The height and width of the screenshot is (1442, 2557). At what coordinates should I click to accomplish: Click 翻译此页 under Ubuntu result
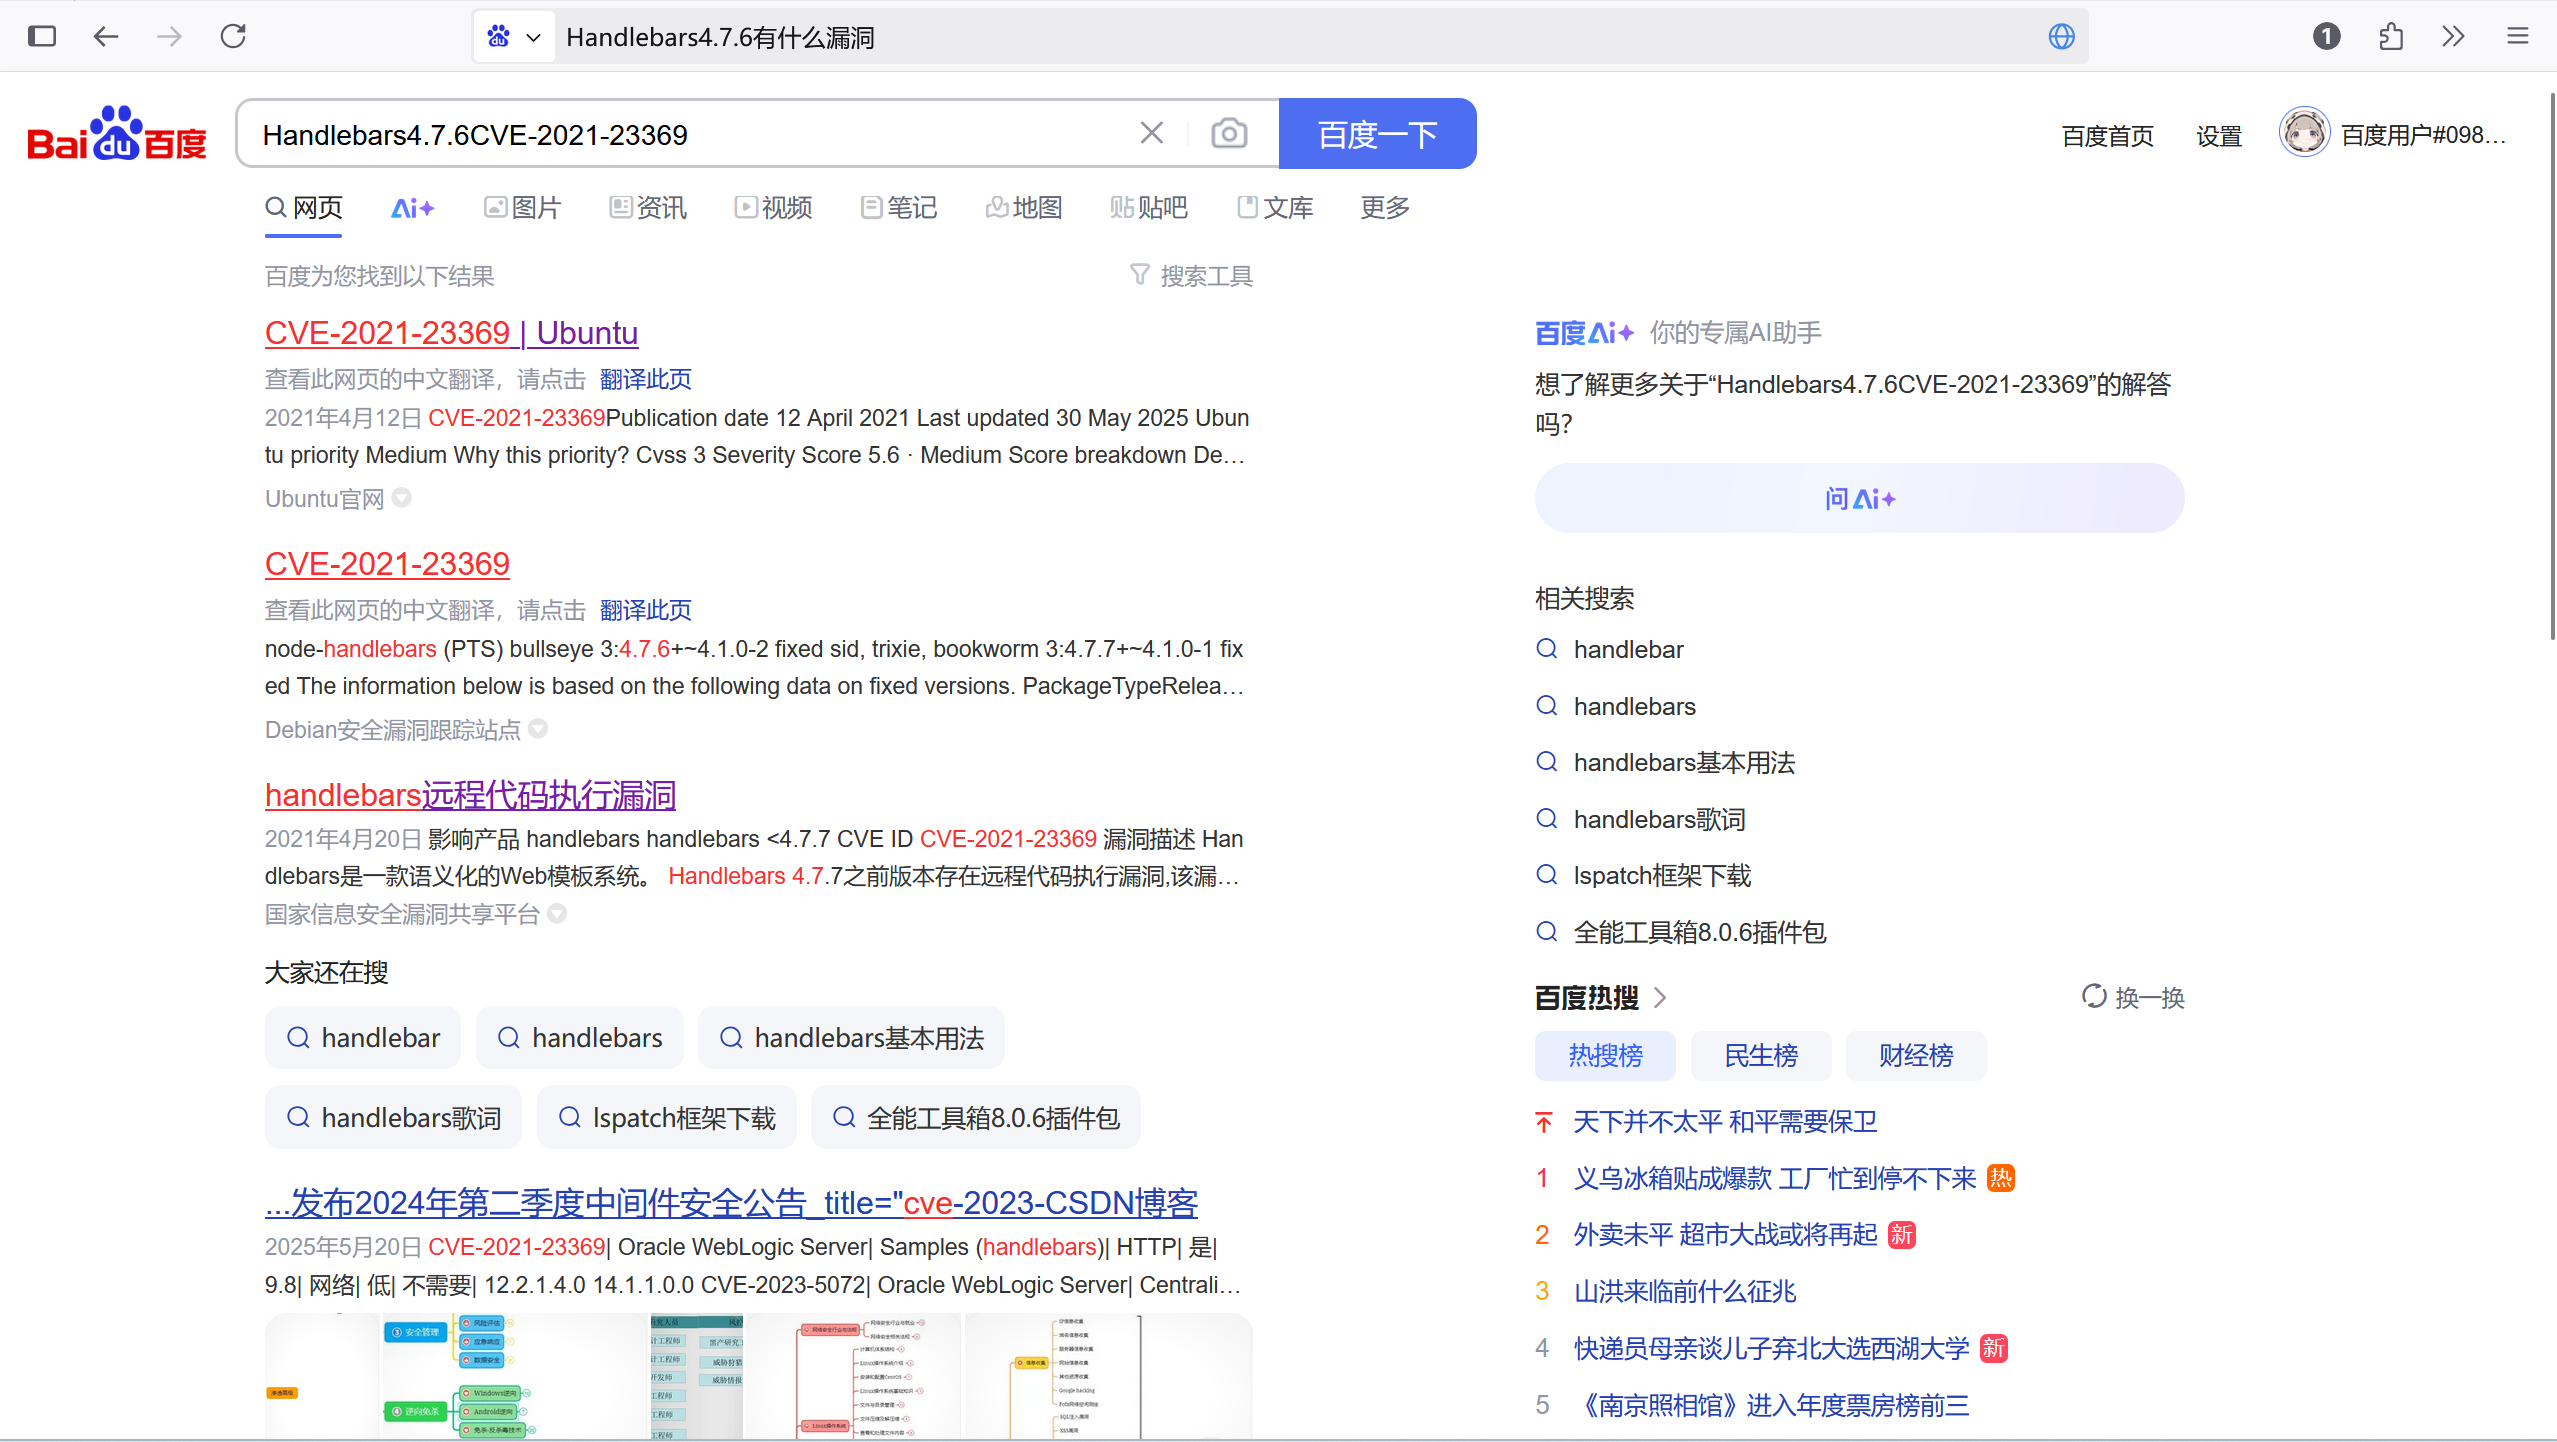coord(645,379)
